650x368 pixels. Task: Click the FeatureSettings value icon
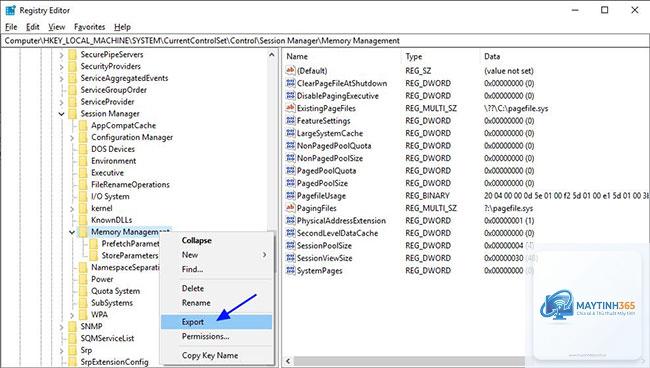[x=291, y=120]
